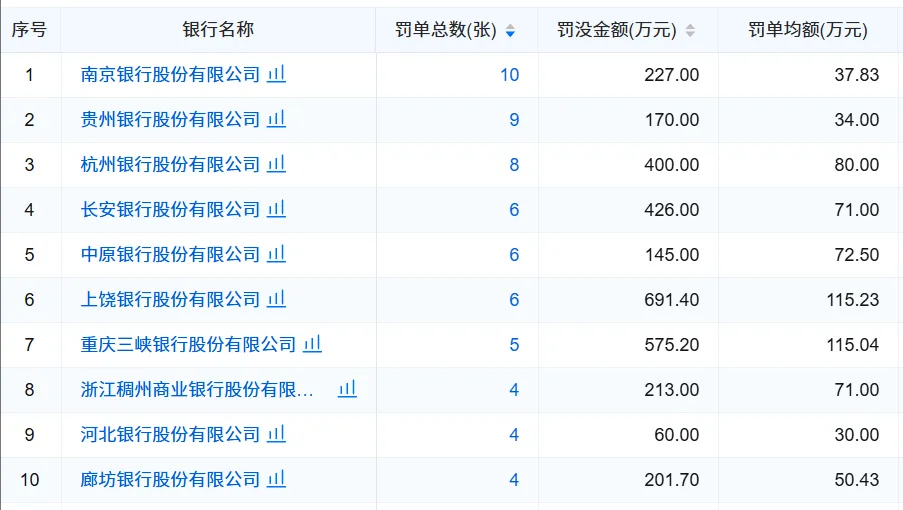The image size is (903, 510).
Task: Click ticket count 8 for 杭州银行
Action: click(x=514, y=165)
